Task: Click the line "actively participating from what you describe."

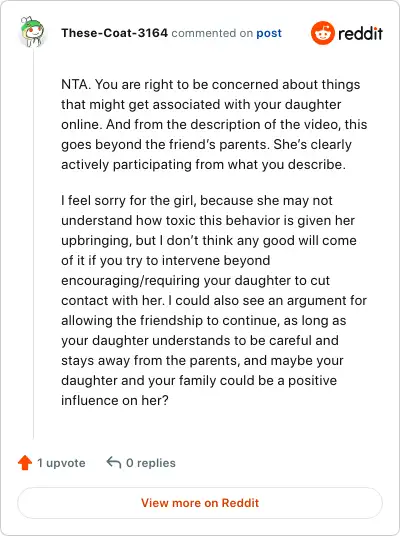Action: (x=203, y=164)
